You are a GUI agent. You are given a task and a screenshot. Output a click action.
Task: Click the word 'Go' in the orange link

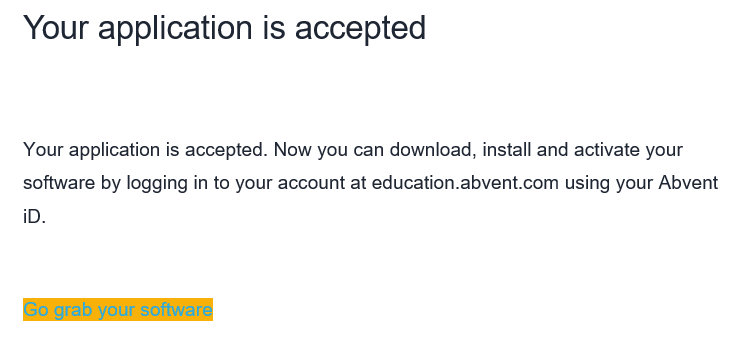[x=36, y=310]
